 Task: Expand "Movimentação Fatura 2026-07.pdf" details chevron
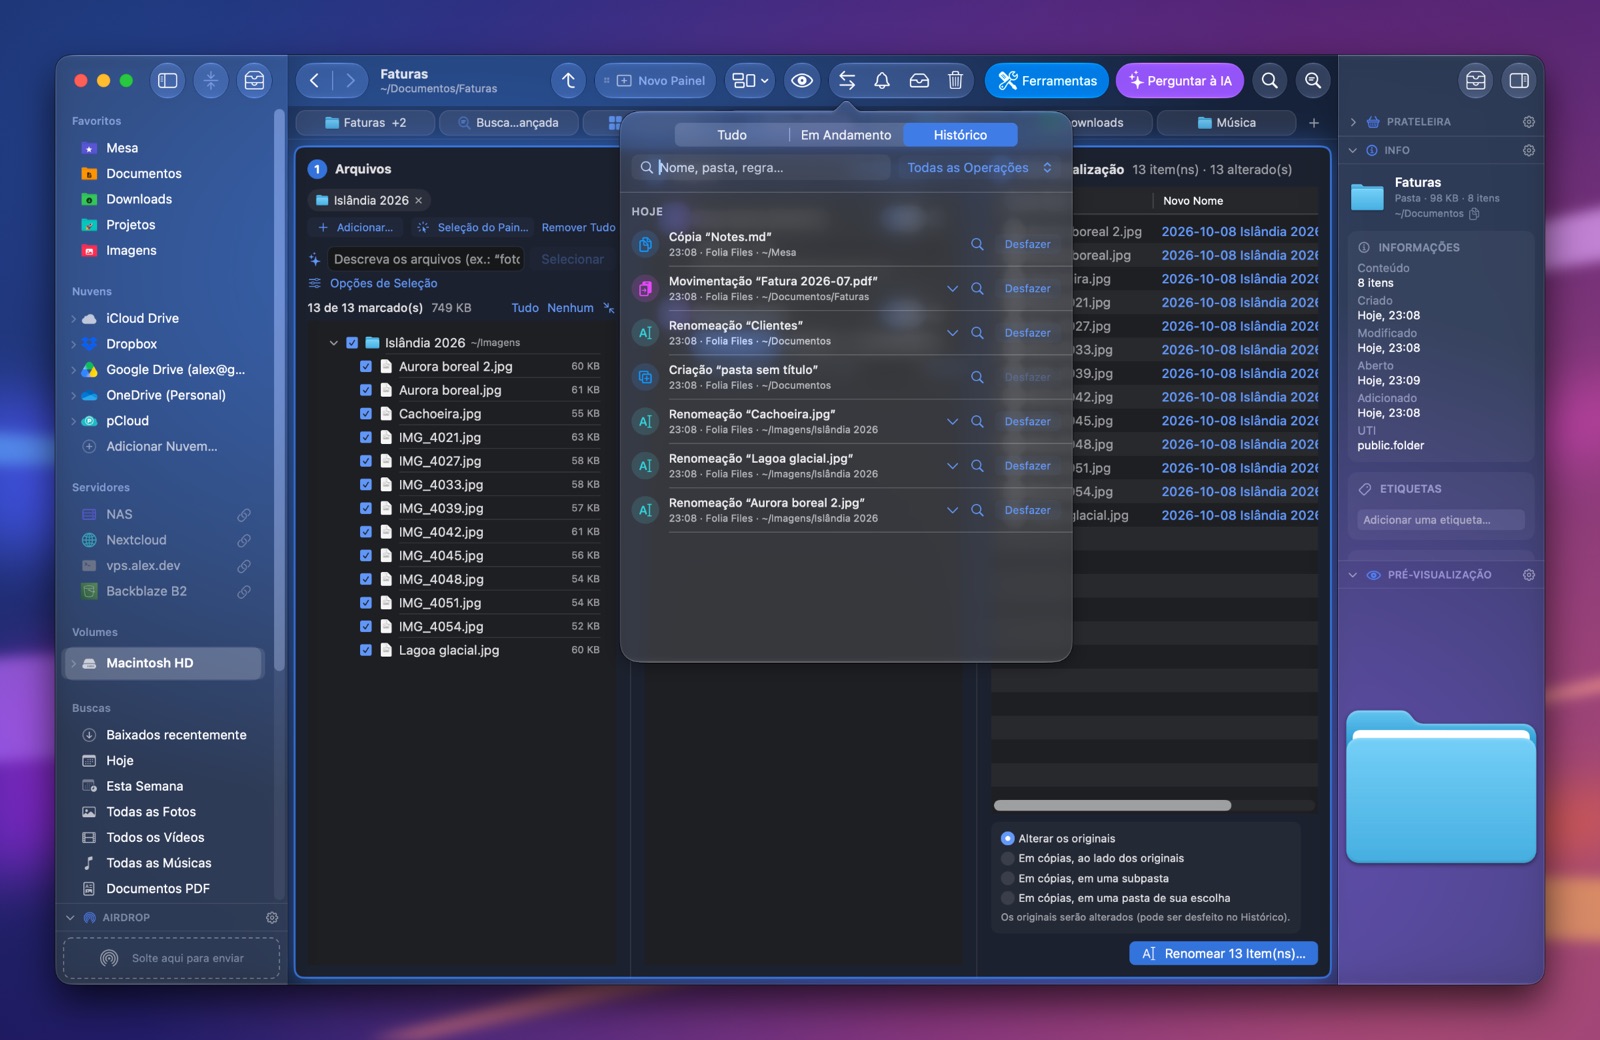[x=952, y=289]
